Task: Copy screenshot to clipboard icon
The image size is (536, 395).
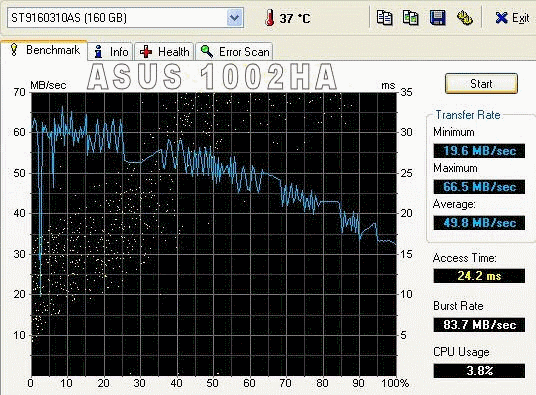Action: click(x=411, y=17)
